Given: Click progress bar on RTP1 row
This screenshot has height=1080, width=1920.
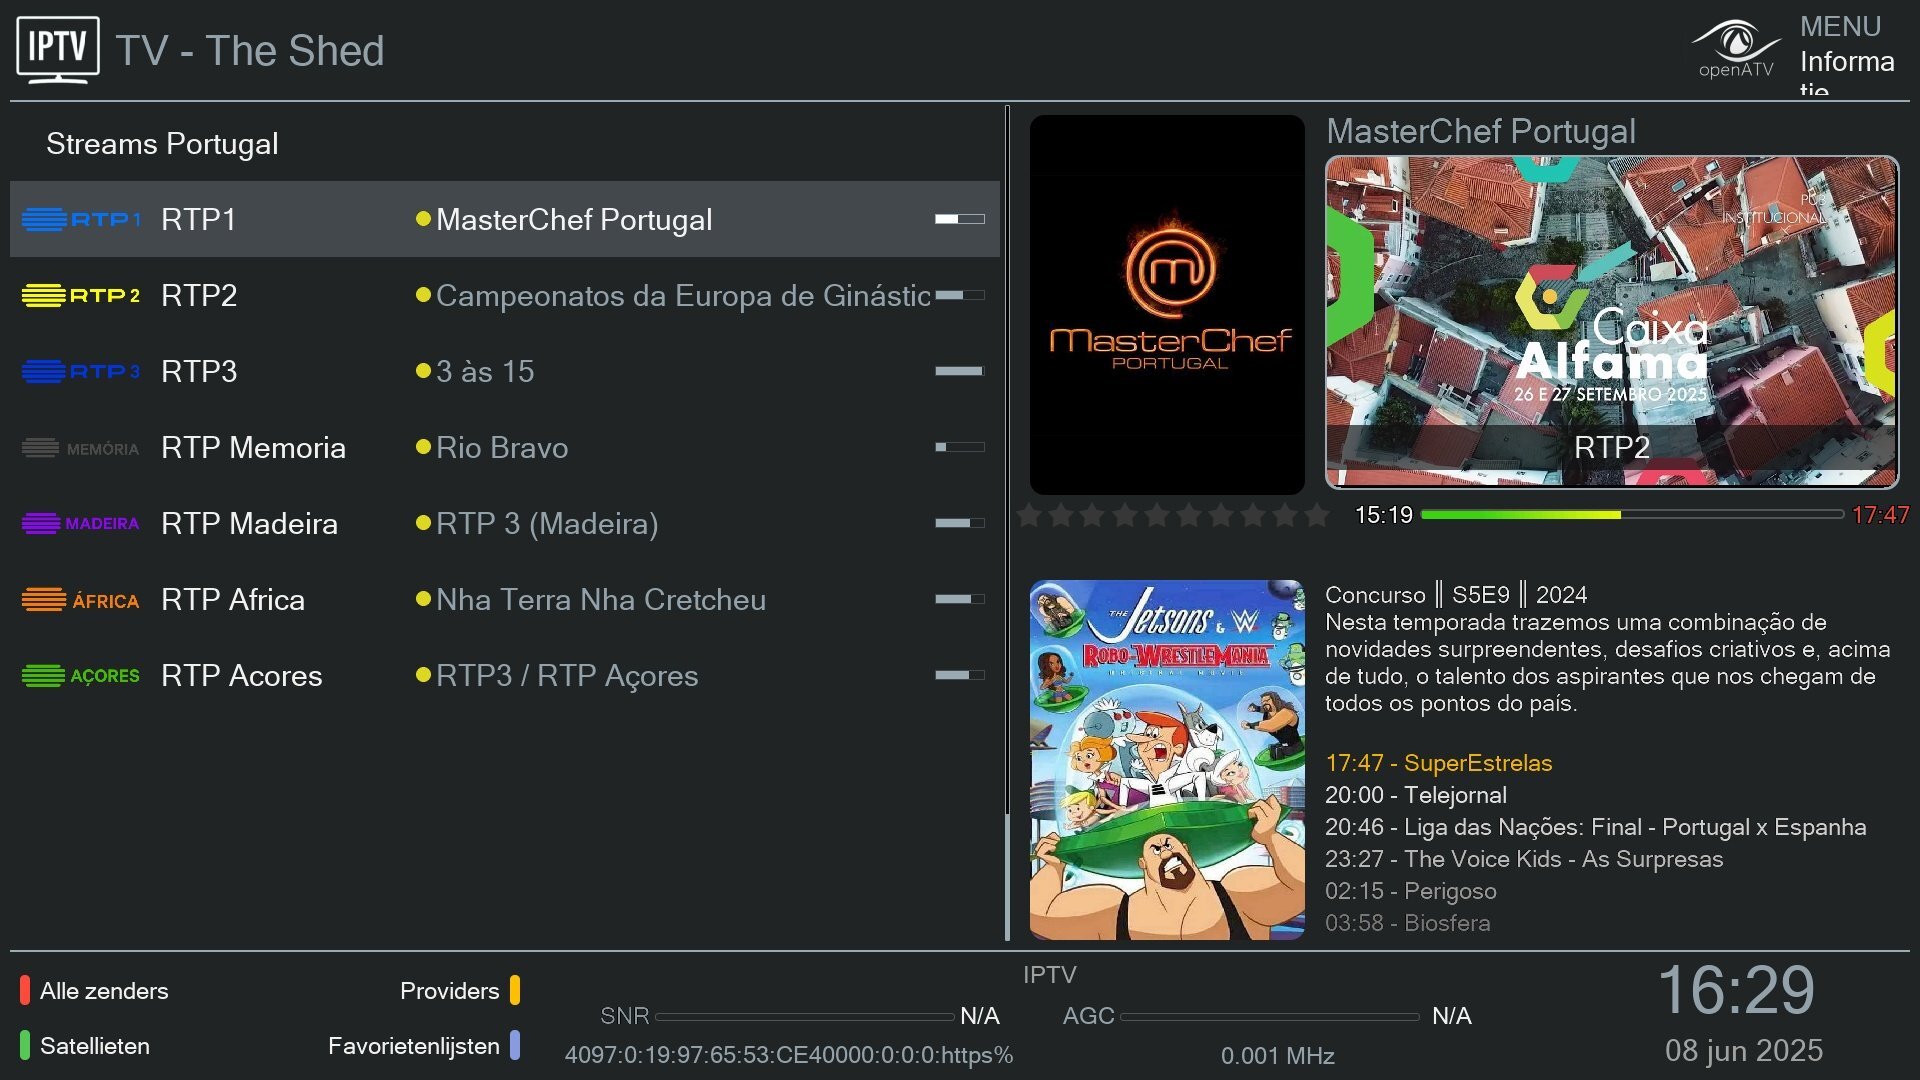Looking at the screenshot, I should coord(960,219).
